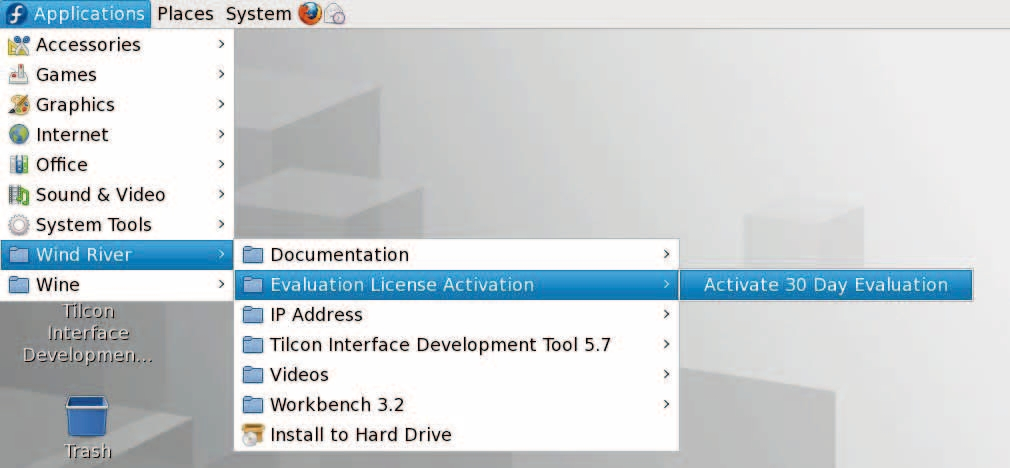Expand the IP Address submenu arrow
Screen dimensions: 1010x468
click(x=666, y=315)
